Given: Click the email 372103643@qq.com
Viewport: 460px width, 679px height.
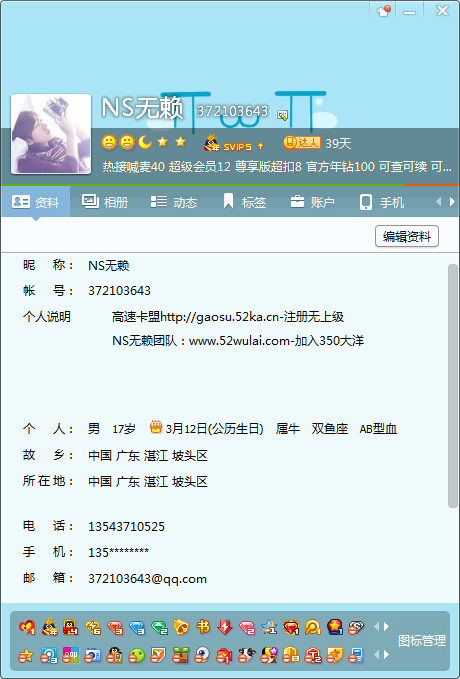Looking at the screenshot, I should coord(147,579).
